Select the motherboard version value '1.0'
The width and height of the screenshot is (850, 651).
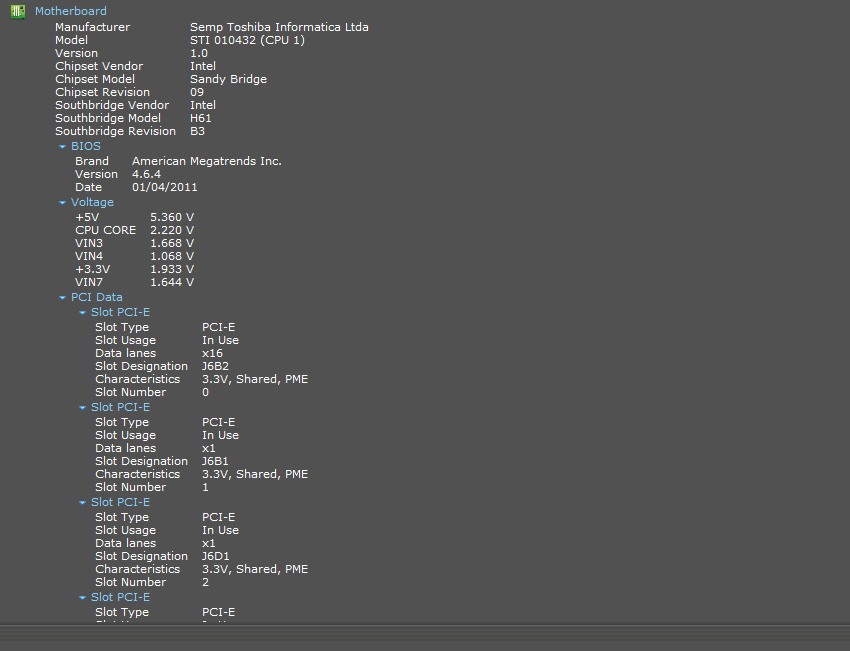click(x=199, y=53)
